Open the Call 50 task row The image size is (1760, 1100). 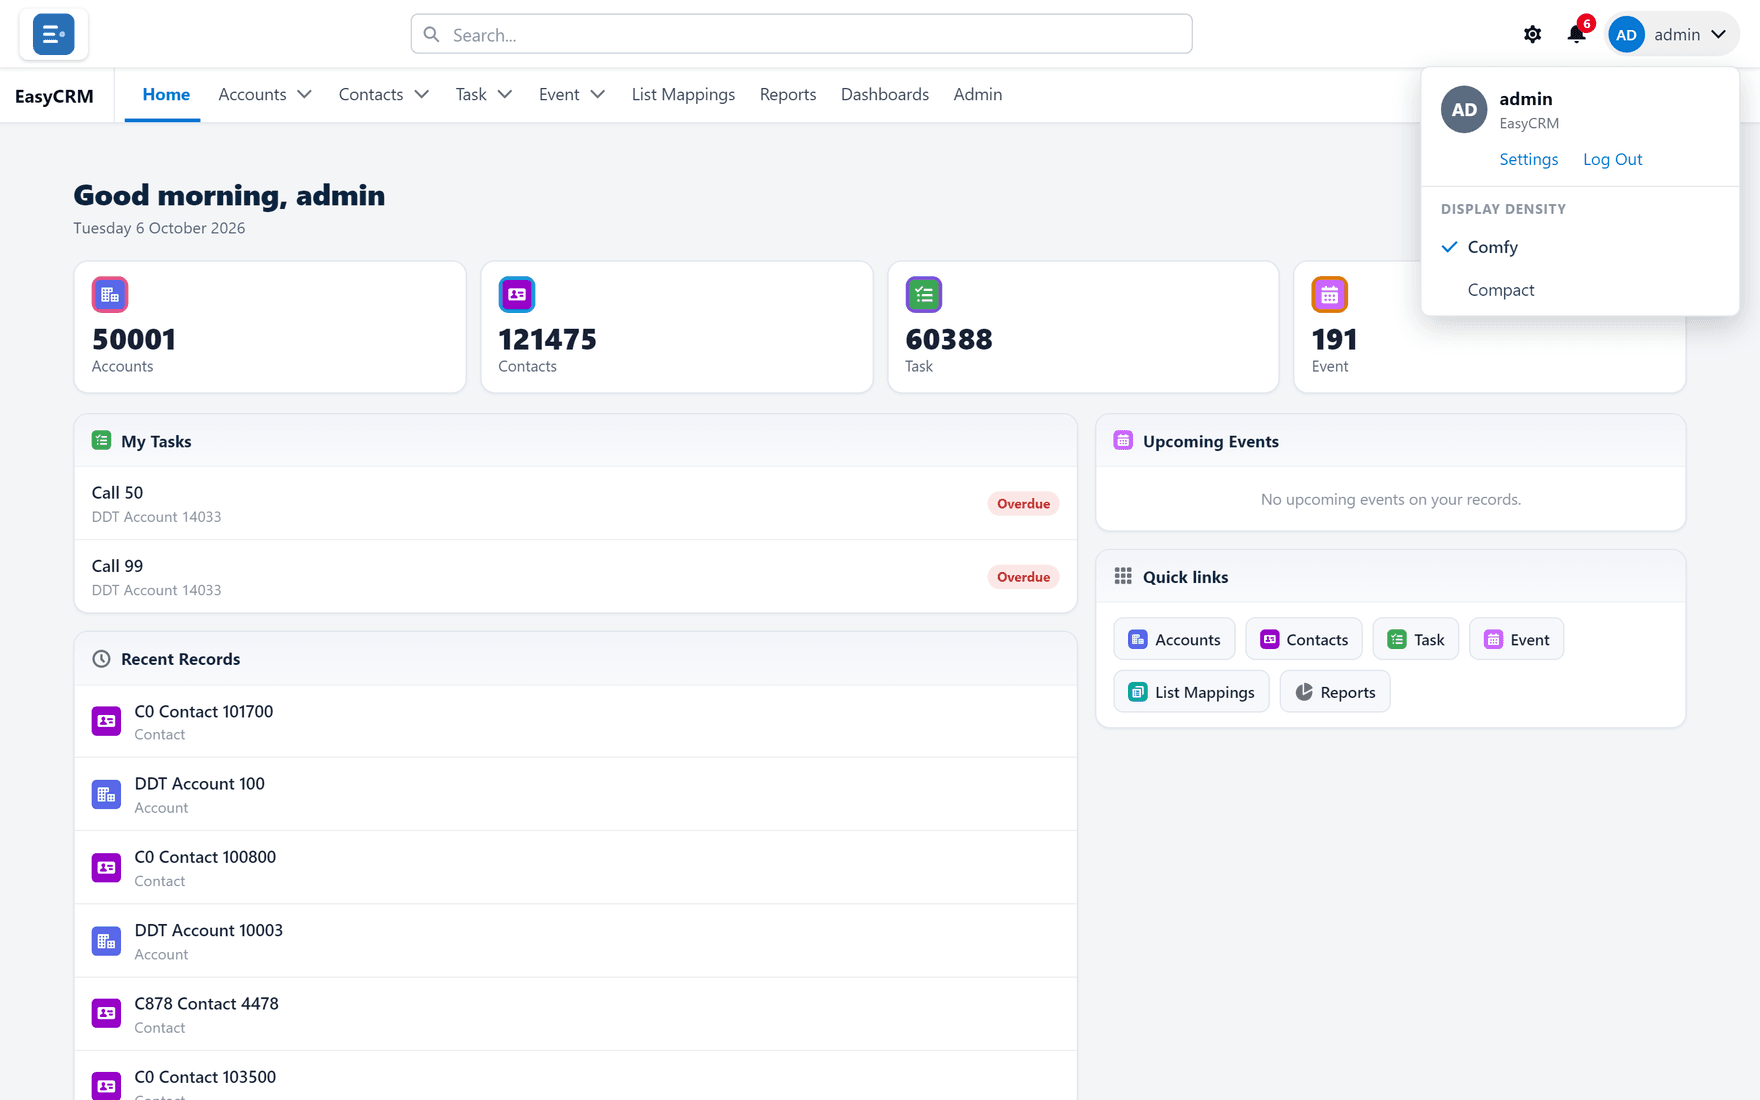pyautogui.click(x=575, y=503)
